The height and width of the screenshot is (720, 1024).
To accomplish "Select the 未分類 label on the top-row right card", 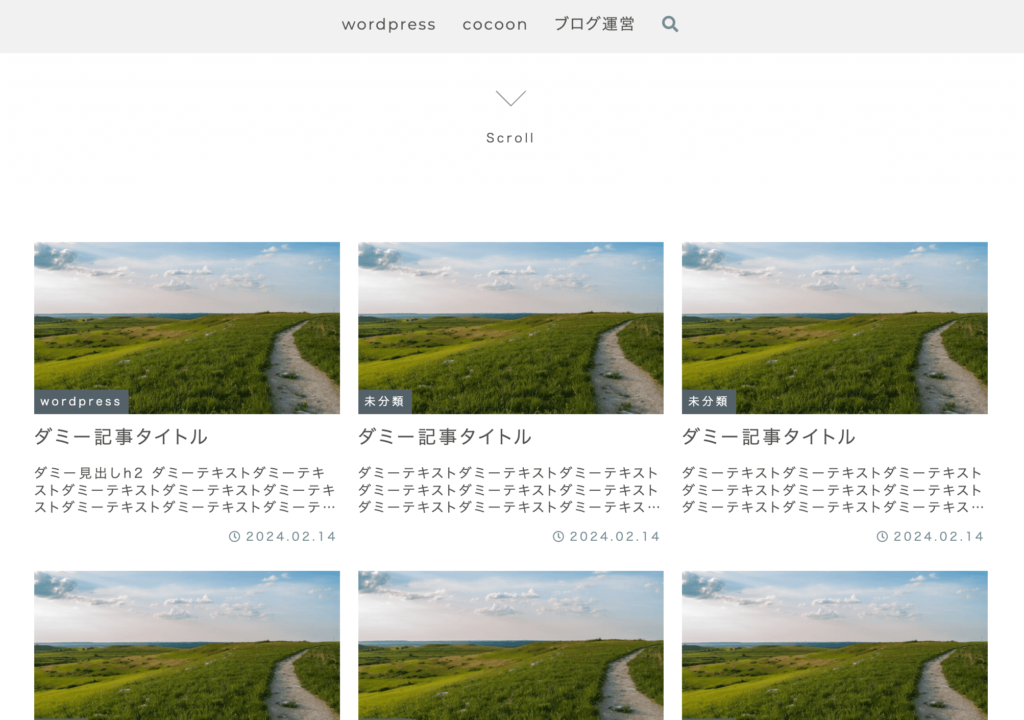I will pos(709,401).
